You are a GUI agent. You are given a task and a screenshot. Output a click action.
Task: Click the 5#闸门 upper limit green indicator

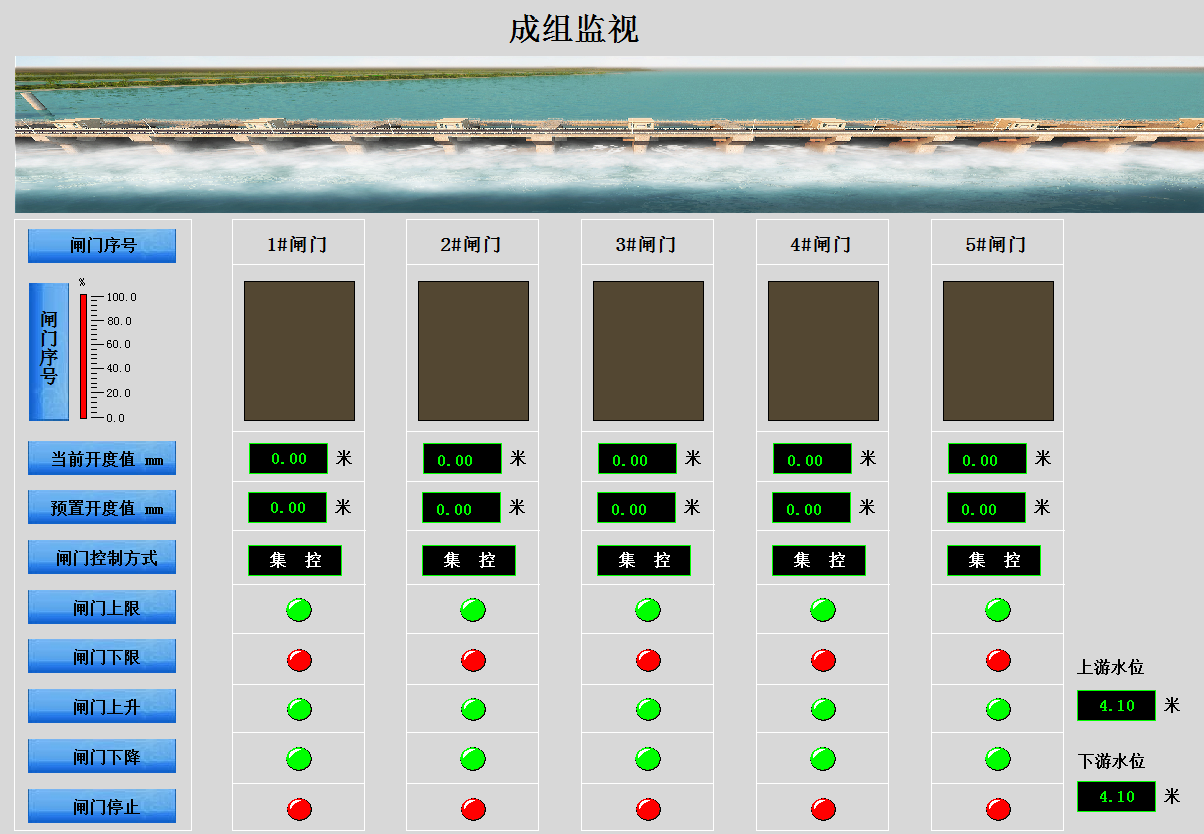pos(998,609)
